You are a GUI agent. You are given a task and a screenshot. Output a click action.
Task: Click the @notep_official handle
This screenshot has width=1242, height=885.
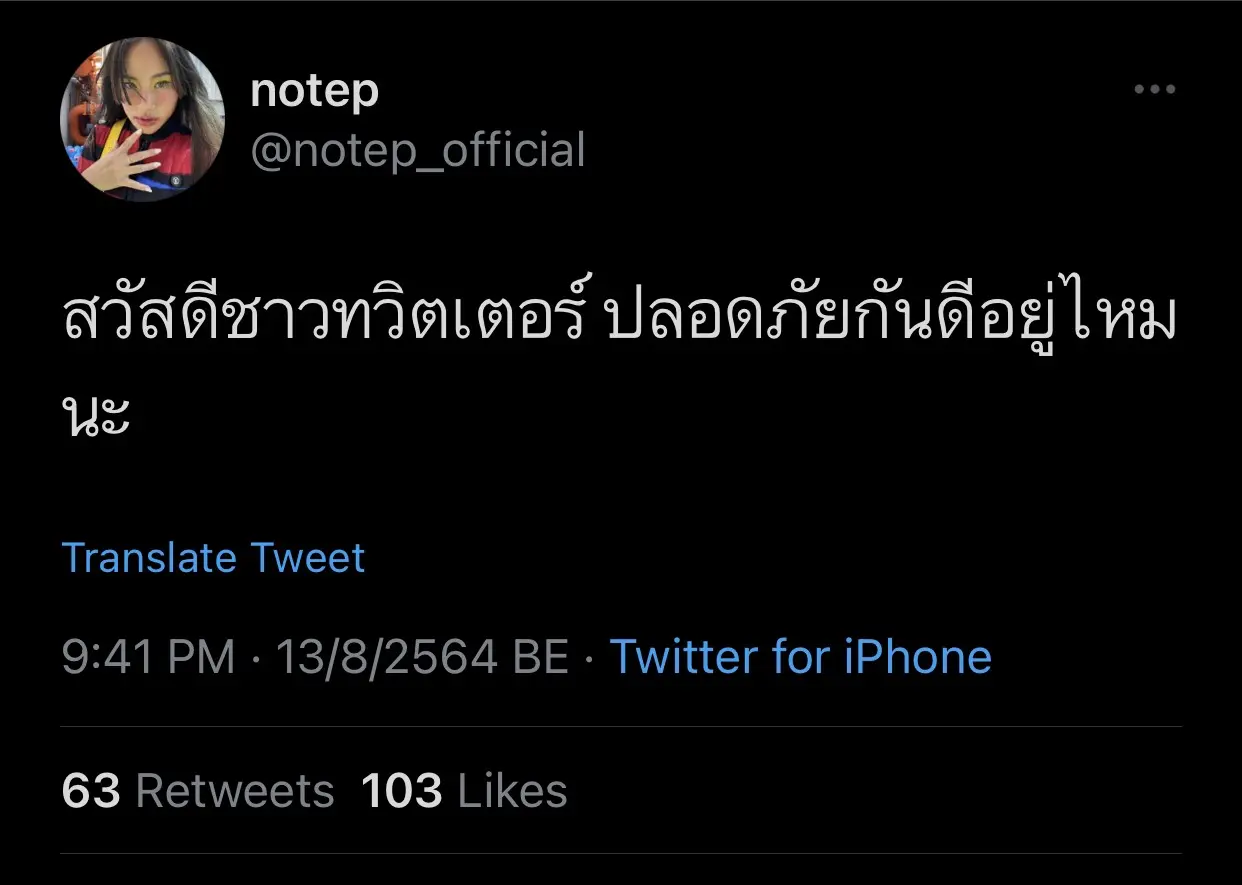point(417,151)
